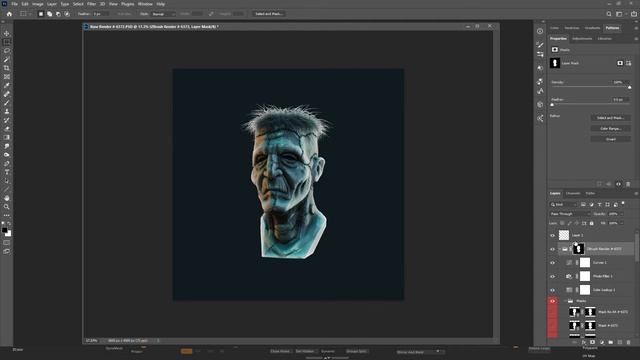Select the Rectangular Marquee tool
The image size is (640, 360).
(x=7, y=42)
